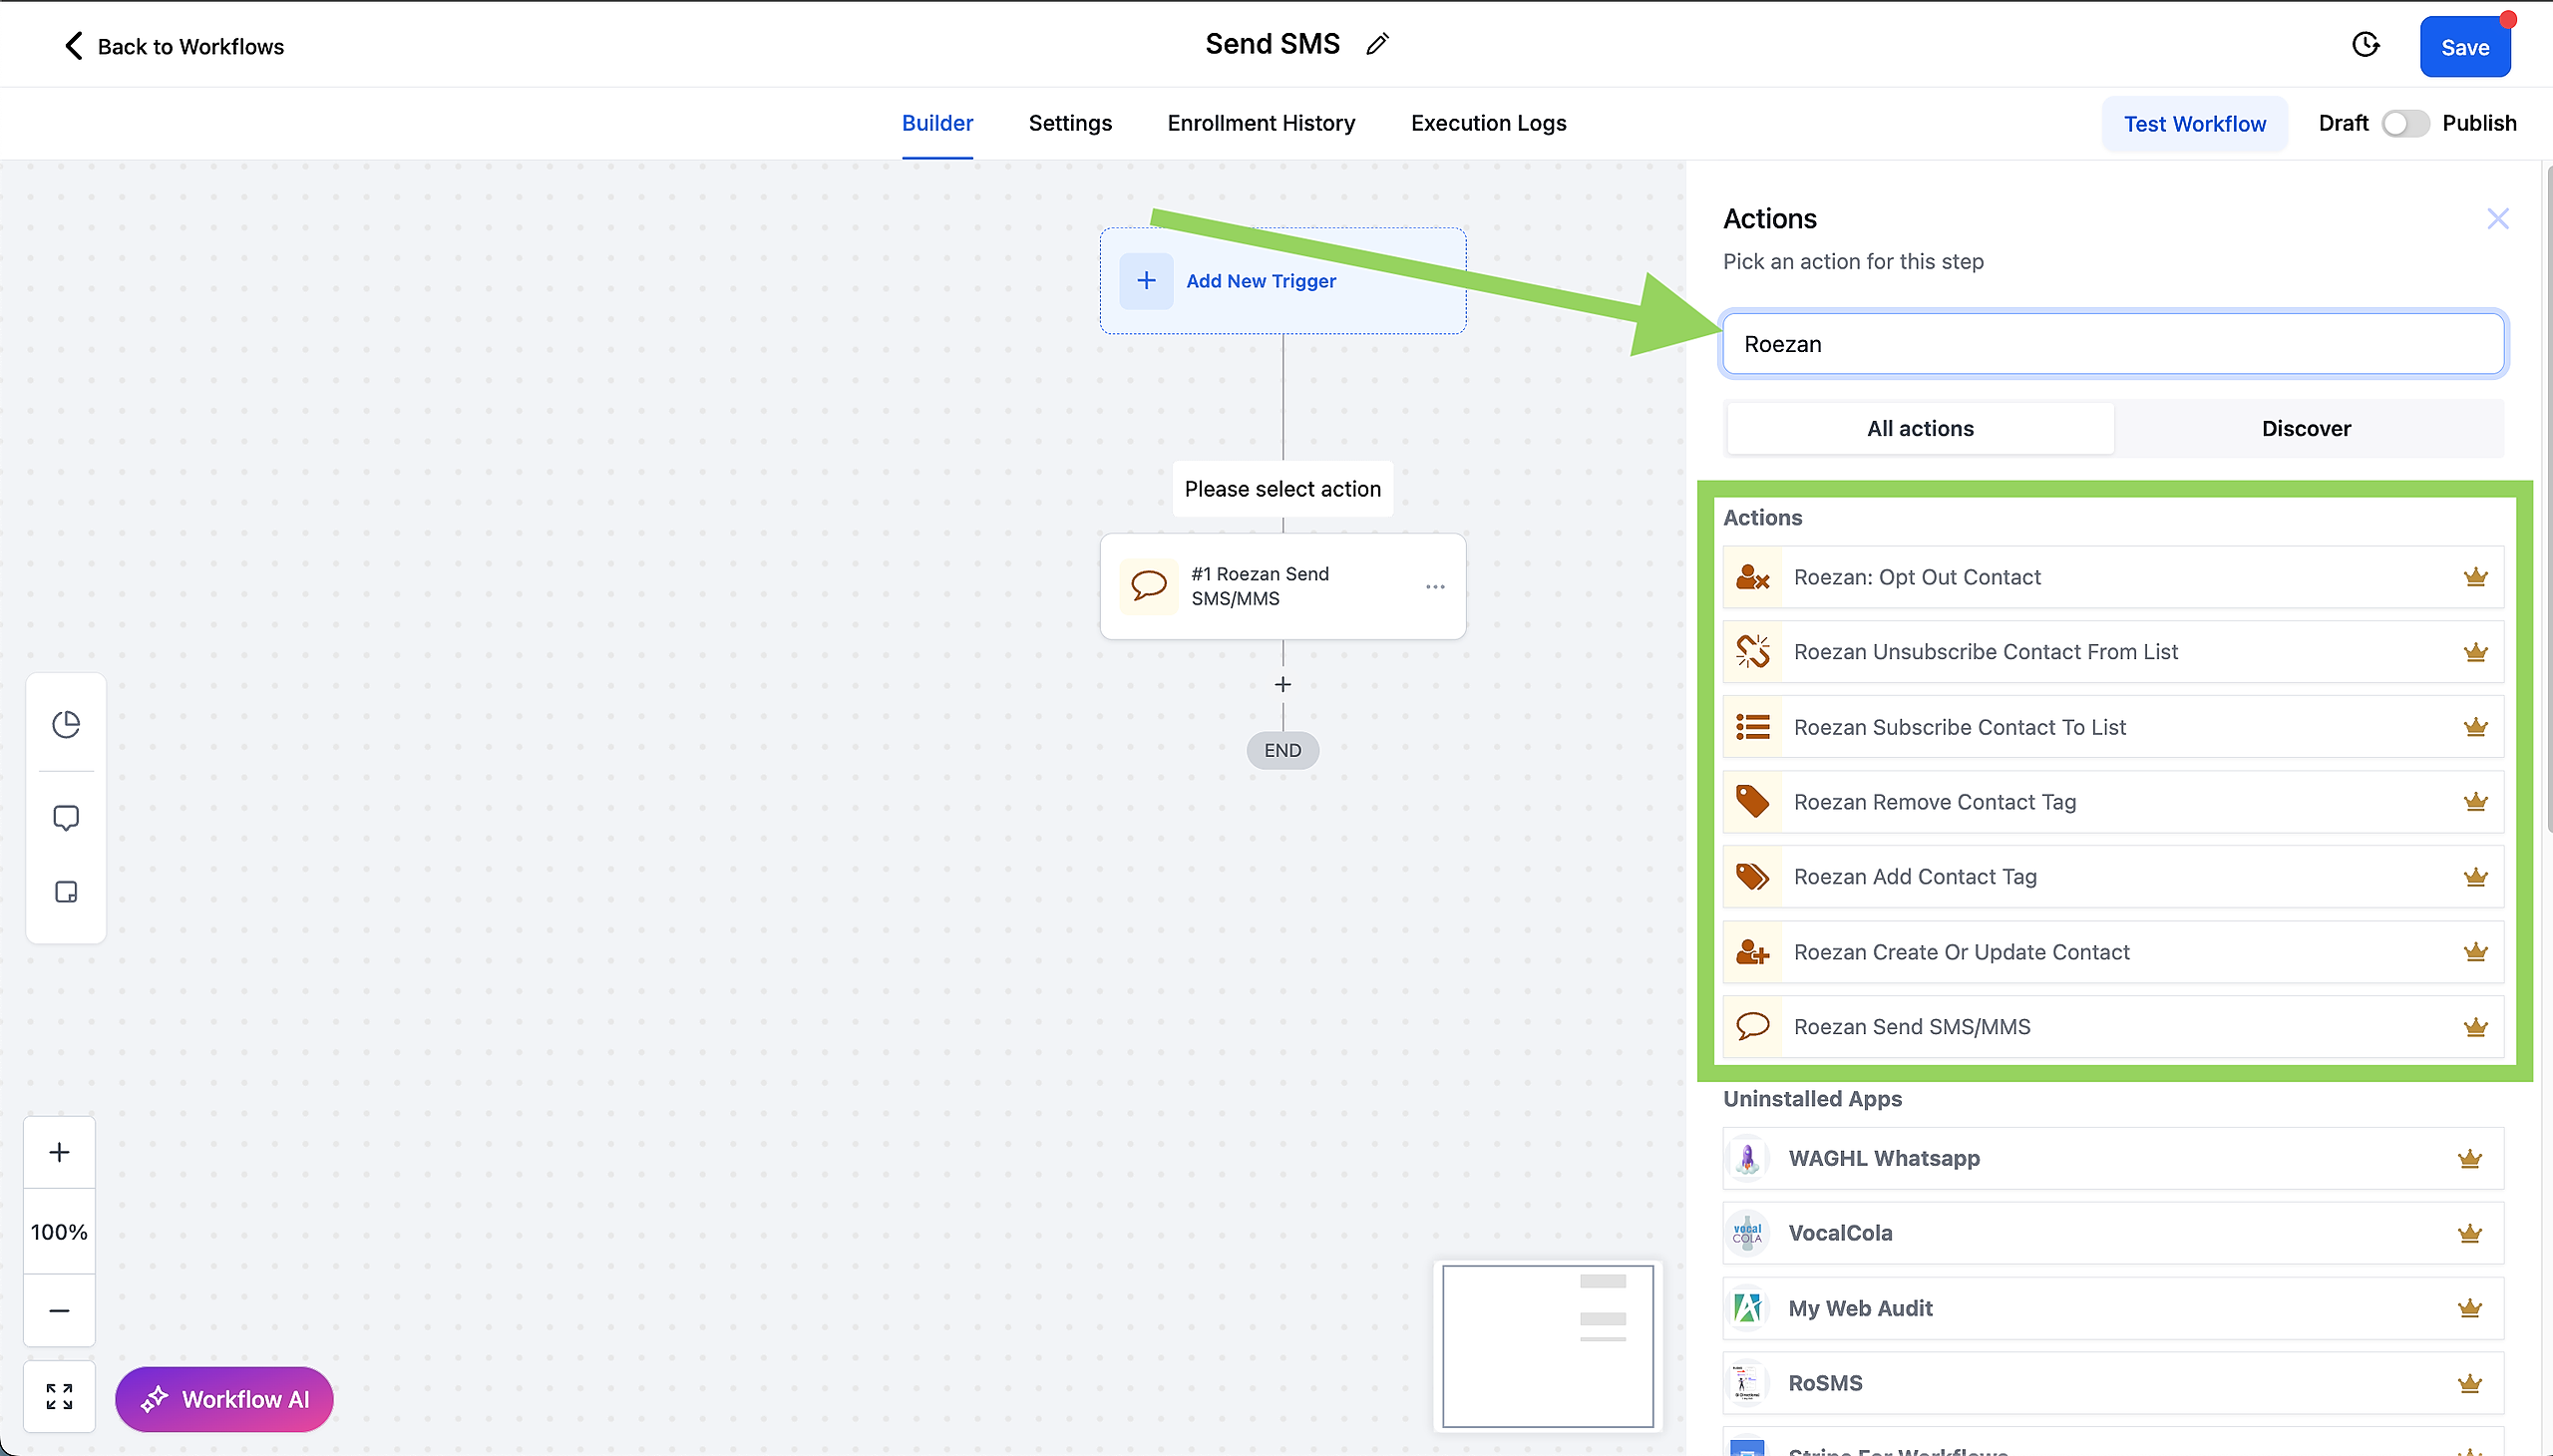Go Back to Workflows
The image size is (2553, 1456).
point(173,46)
